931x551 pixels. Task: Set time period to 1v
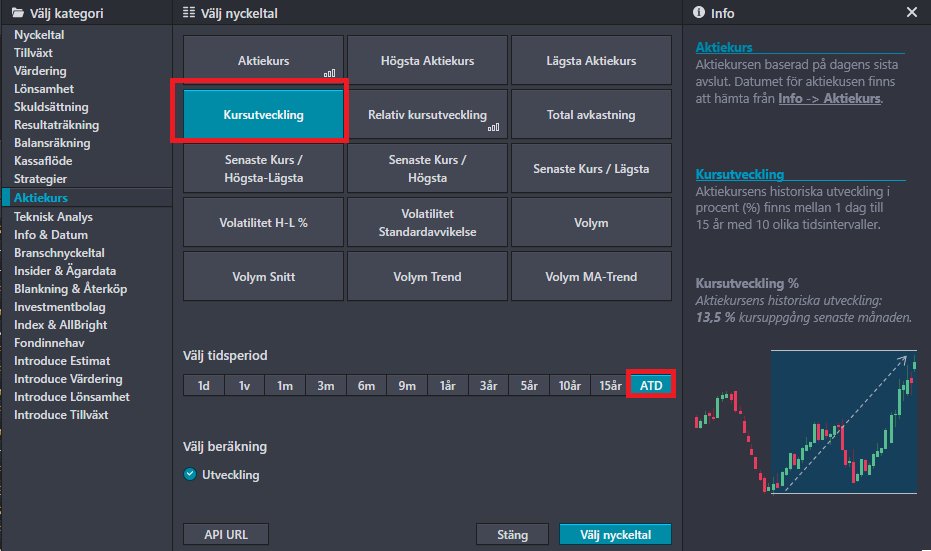pyautogui.click(x=244, y=385)
